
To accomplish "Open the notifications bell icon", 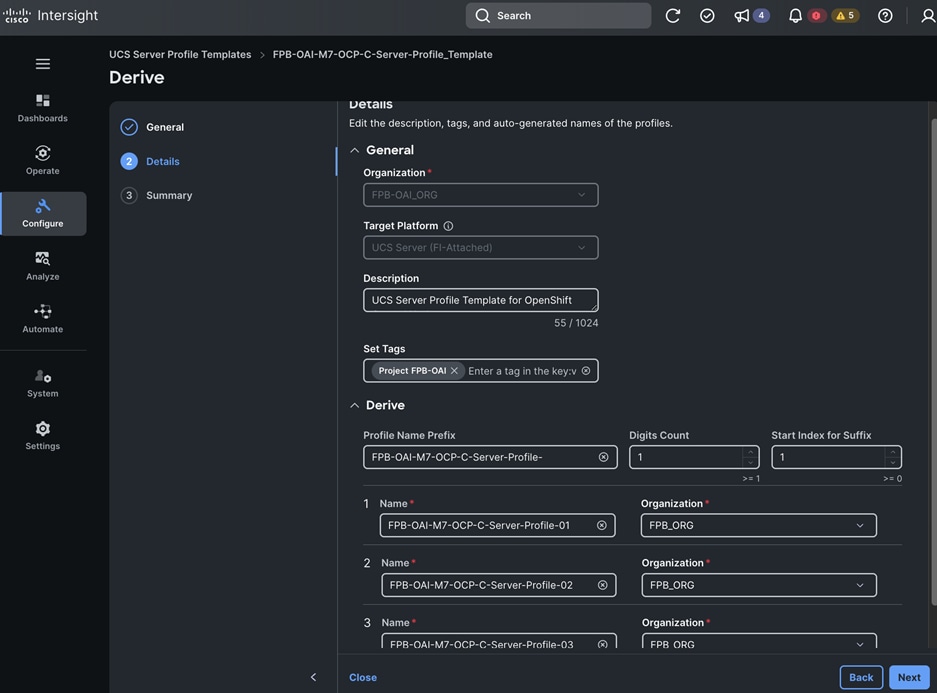I will click(x=795, y=16).
